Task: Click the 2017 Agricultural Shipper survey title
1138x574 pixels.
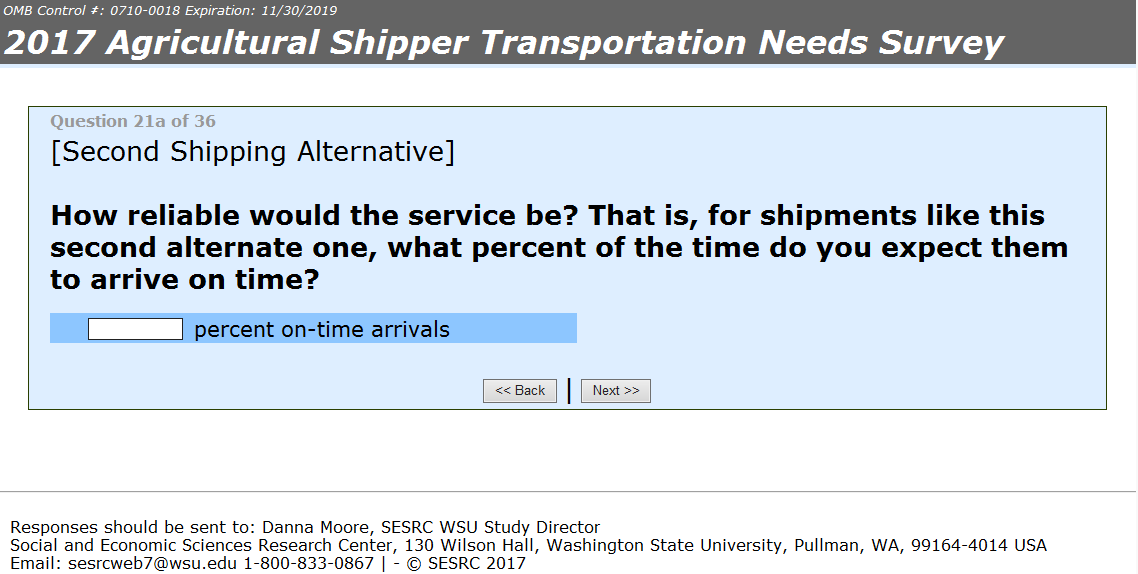Action: pyautogui.click(x=504, y=43)
